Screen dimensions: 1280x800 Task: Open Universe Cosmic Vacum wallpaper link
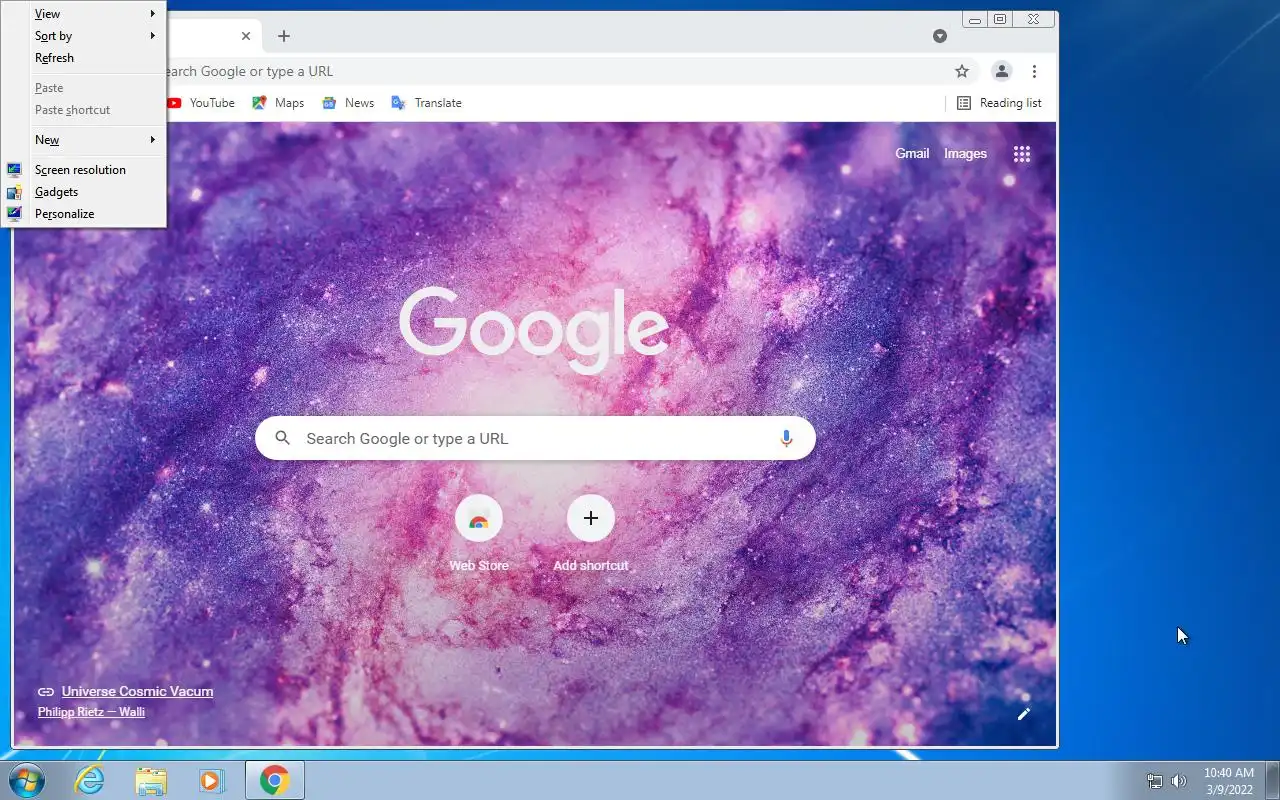[x=137, y=691]
